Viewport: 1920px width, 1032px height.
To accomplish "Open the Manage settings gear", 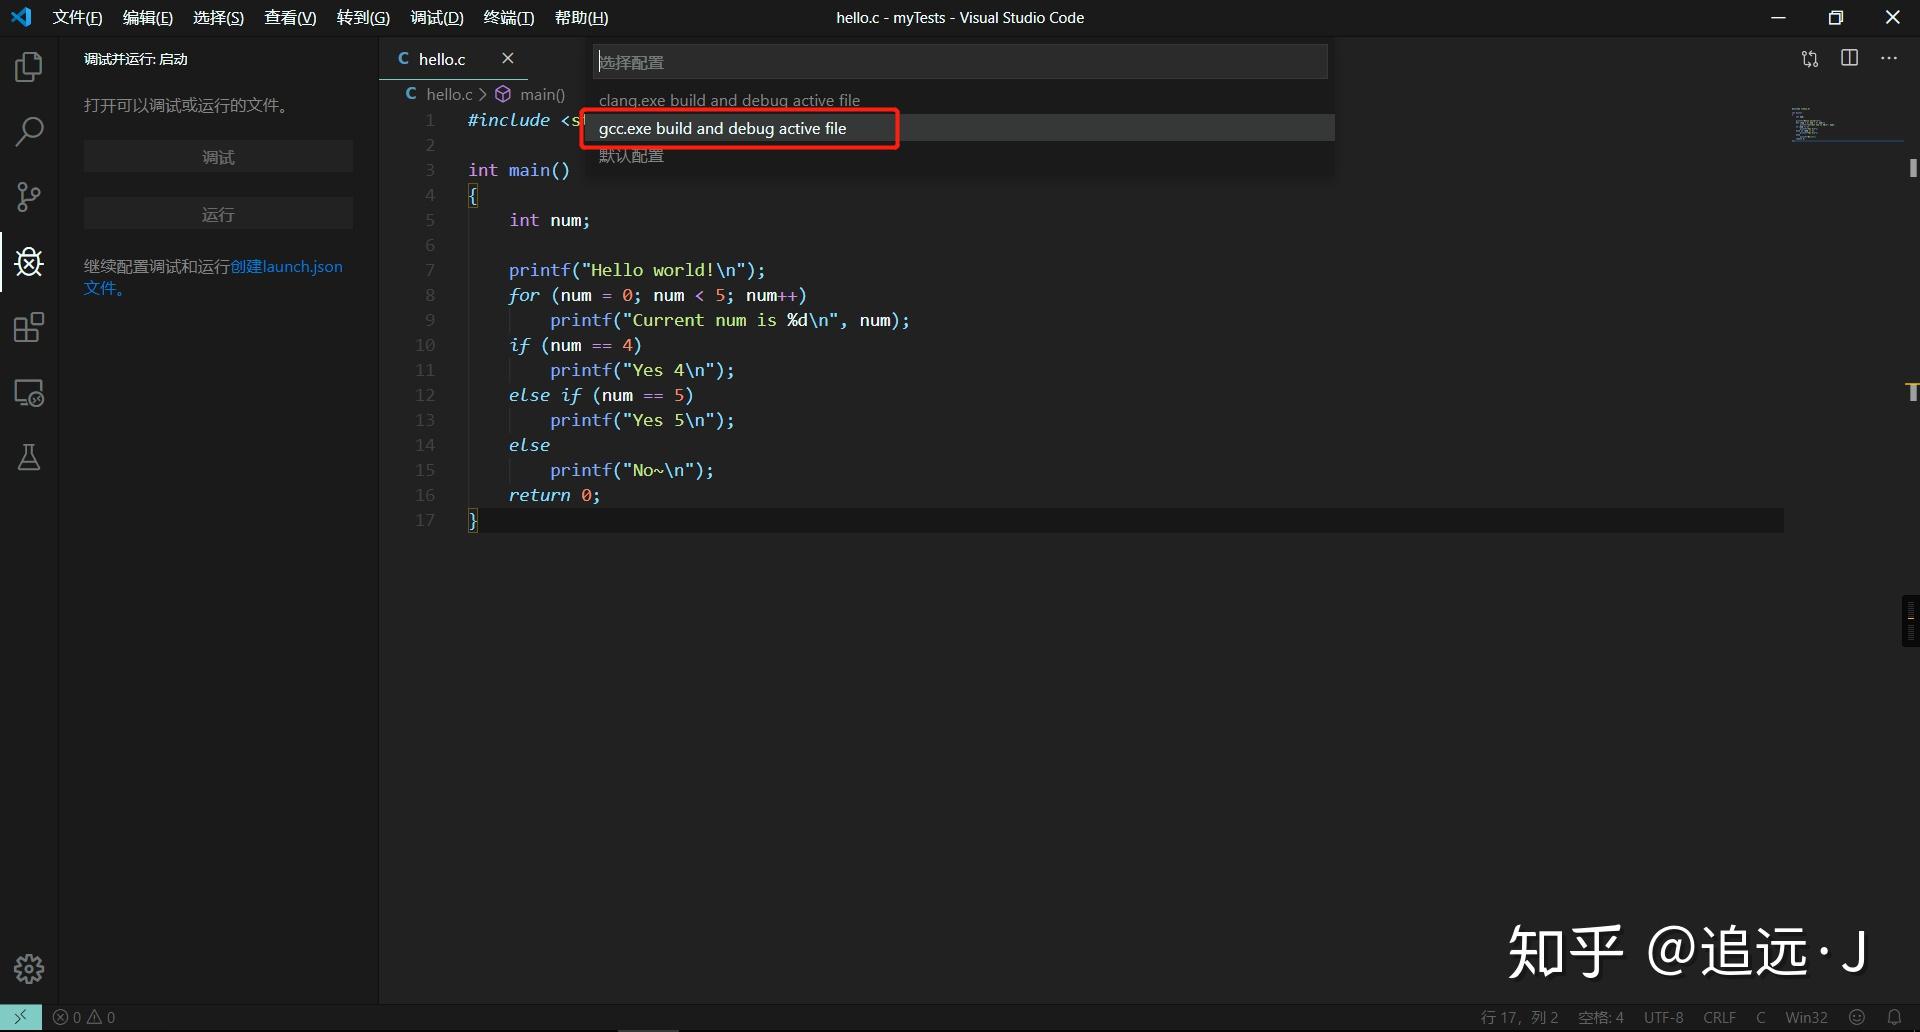I will point(28,968).
